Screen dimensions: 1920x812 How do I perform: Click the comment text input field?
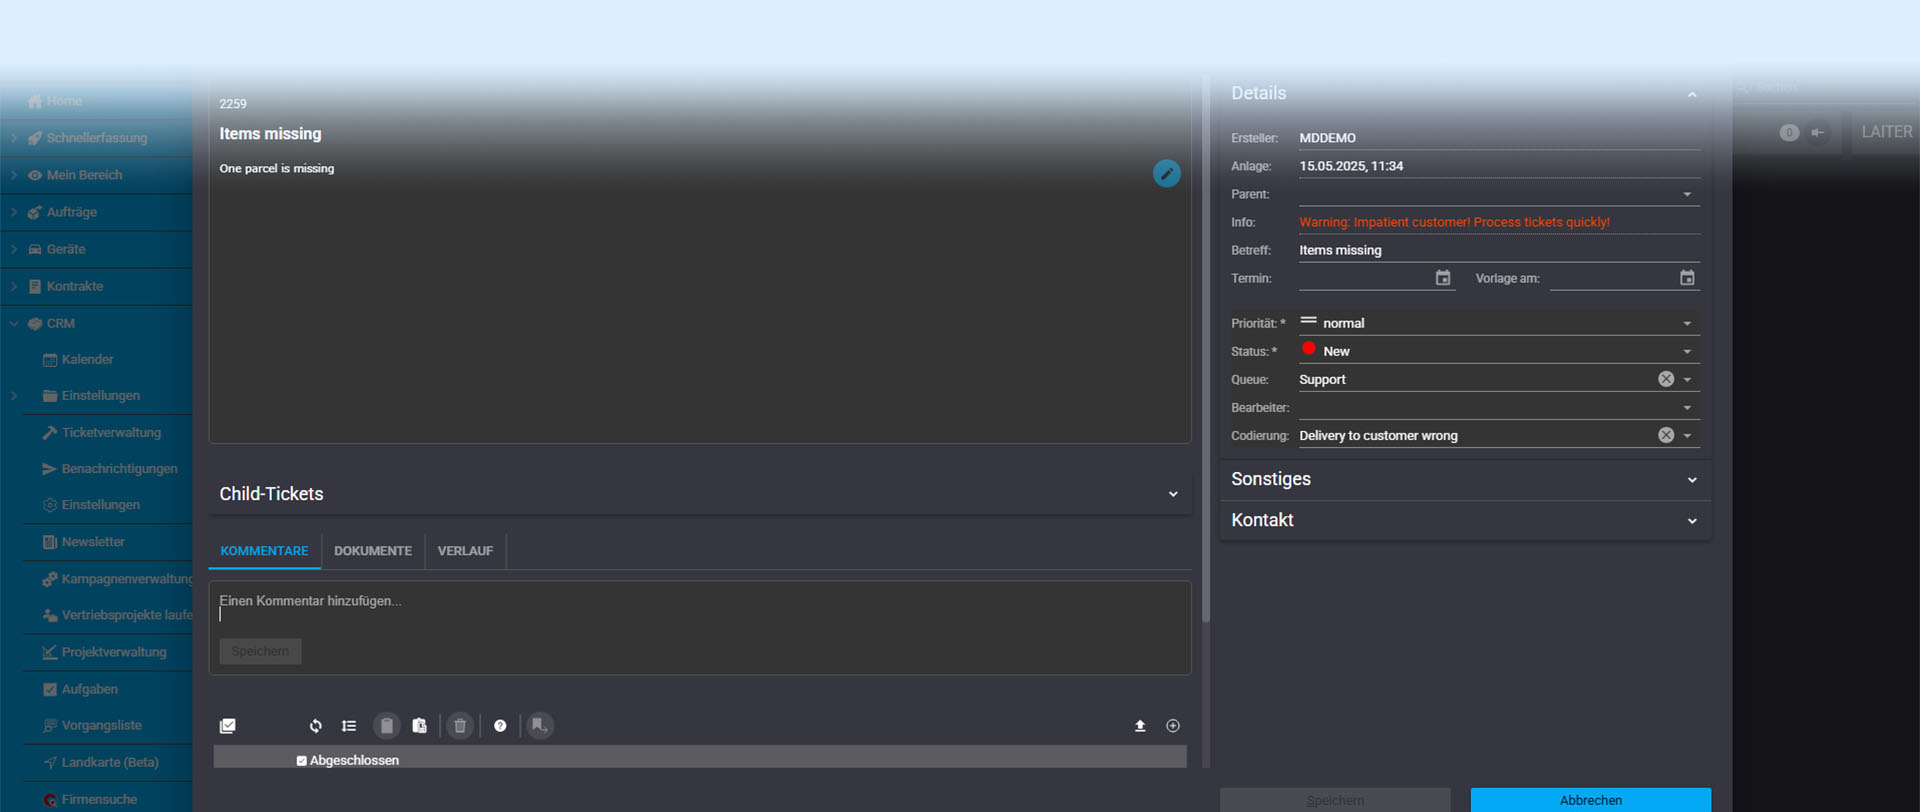700,608
